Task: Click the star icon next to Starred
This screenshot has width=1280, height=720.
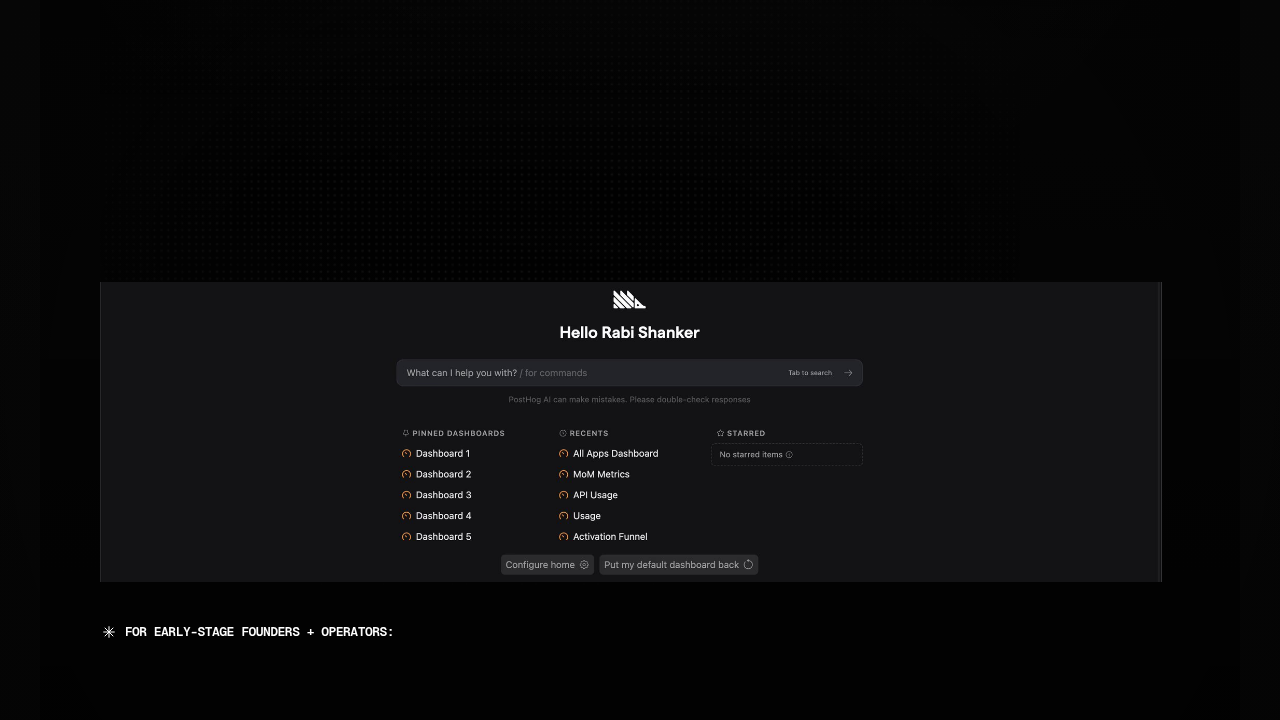Action: point(720,433)
